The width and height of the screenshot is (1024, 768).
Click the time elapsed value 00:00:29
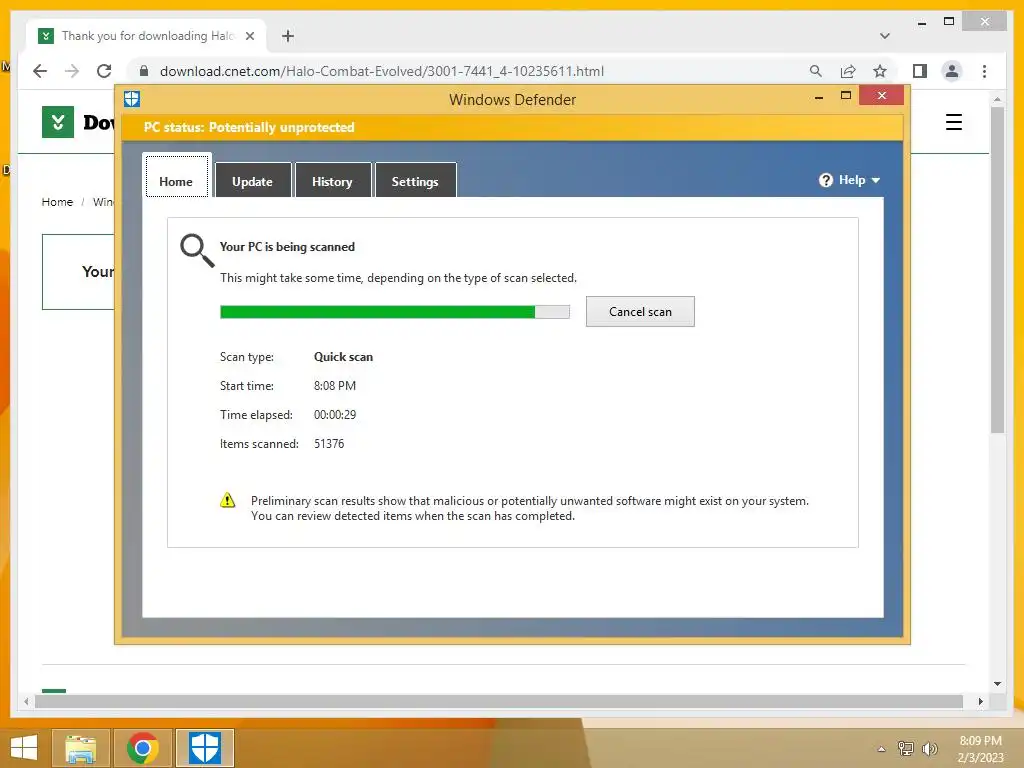click(x=335, y=415)
